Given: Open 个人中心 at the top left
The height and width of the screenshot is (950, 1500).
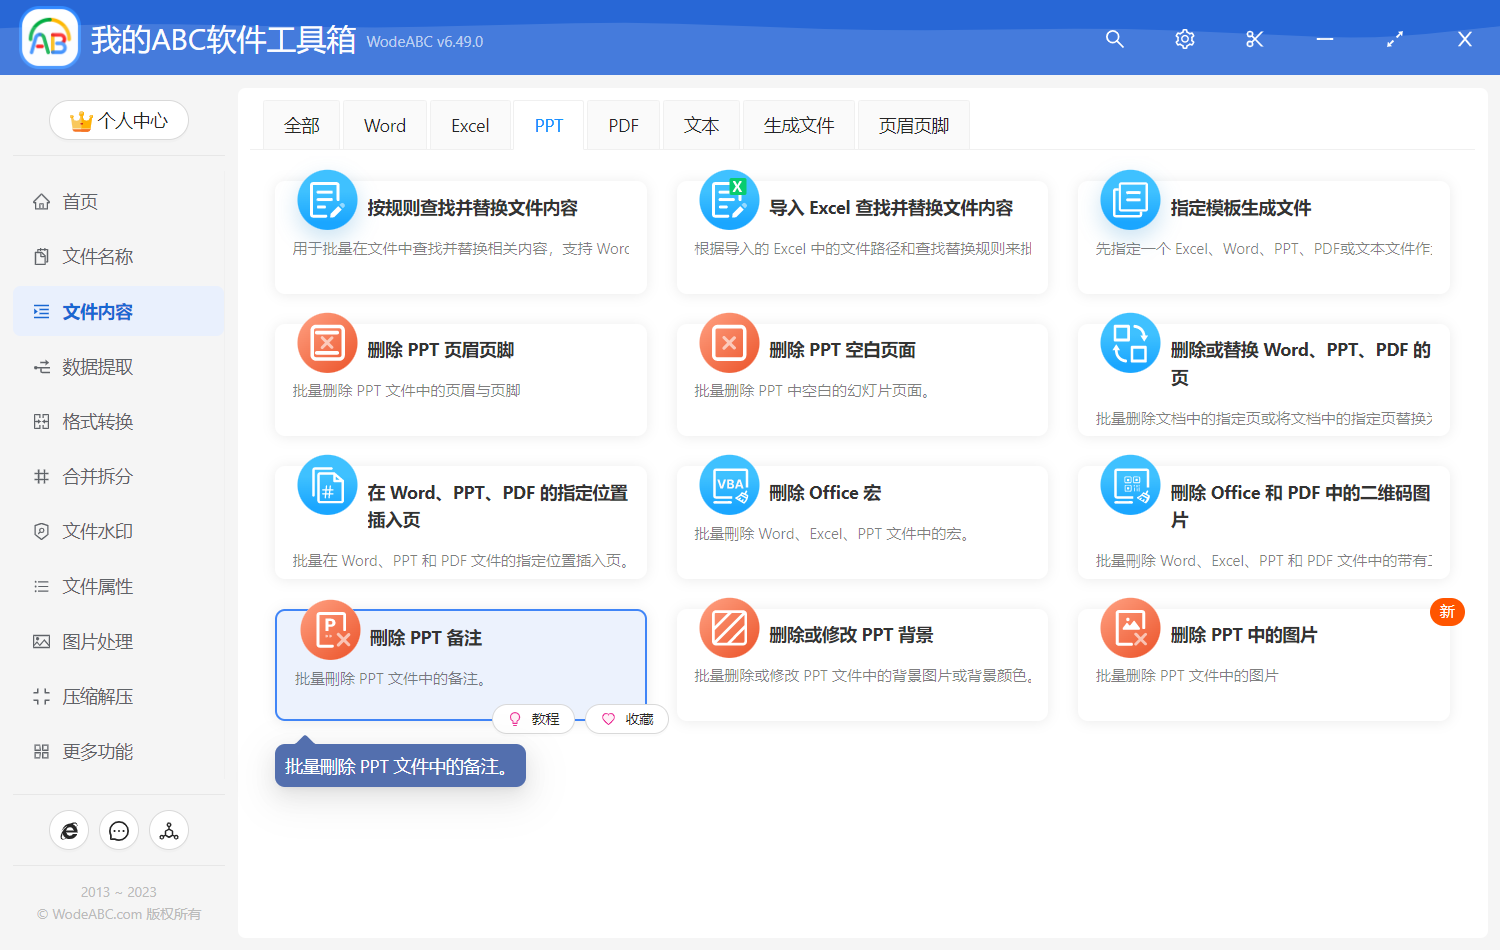Looking at the screenshot, I should [x=118, y=120].
